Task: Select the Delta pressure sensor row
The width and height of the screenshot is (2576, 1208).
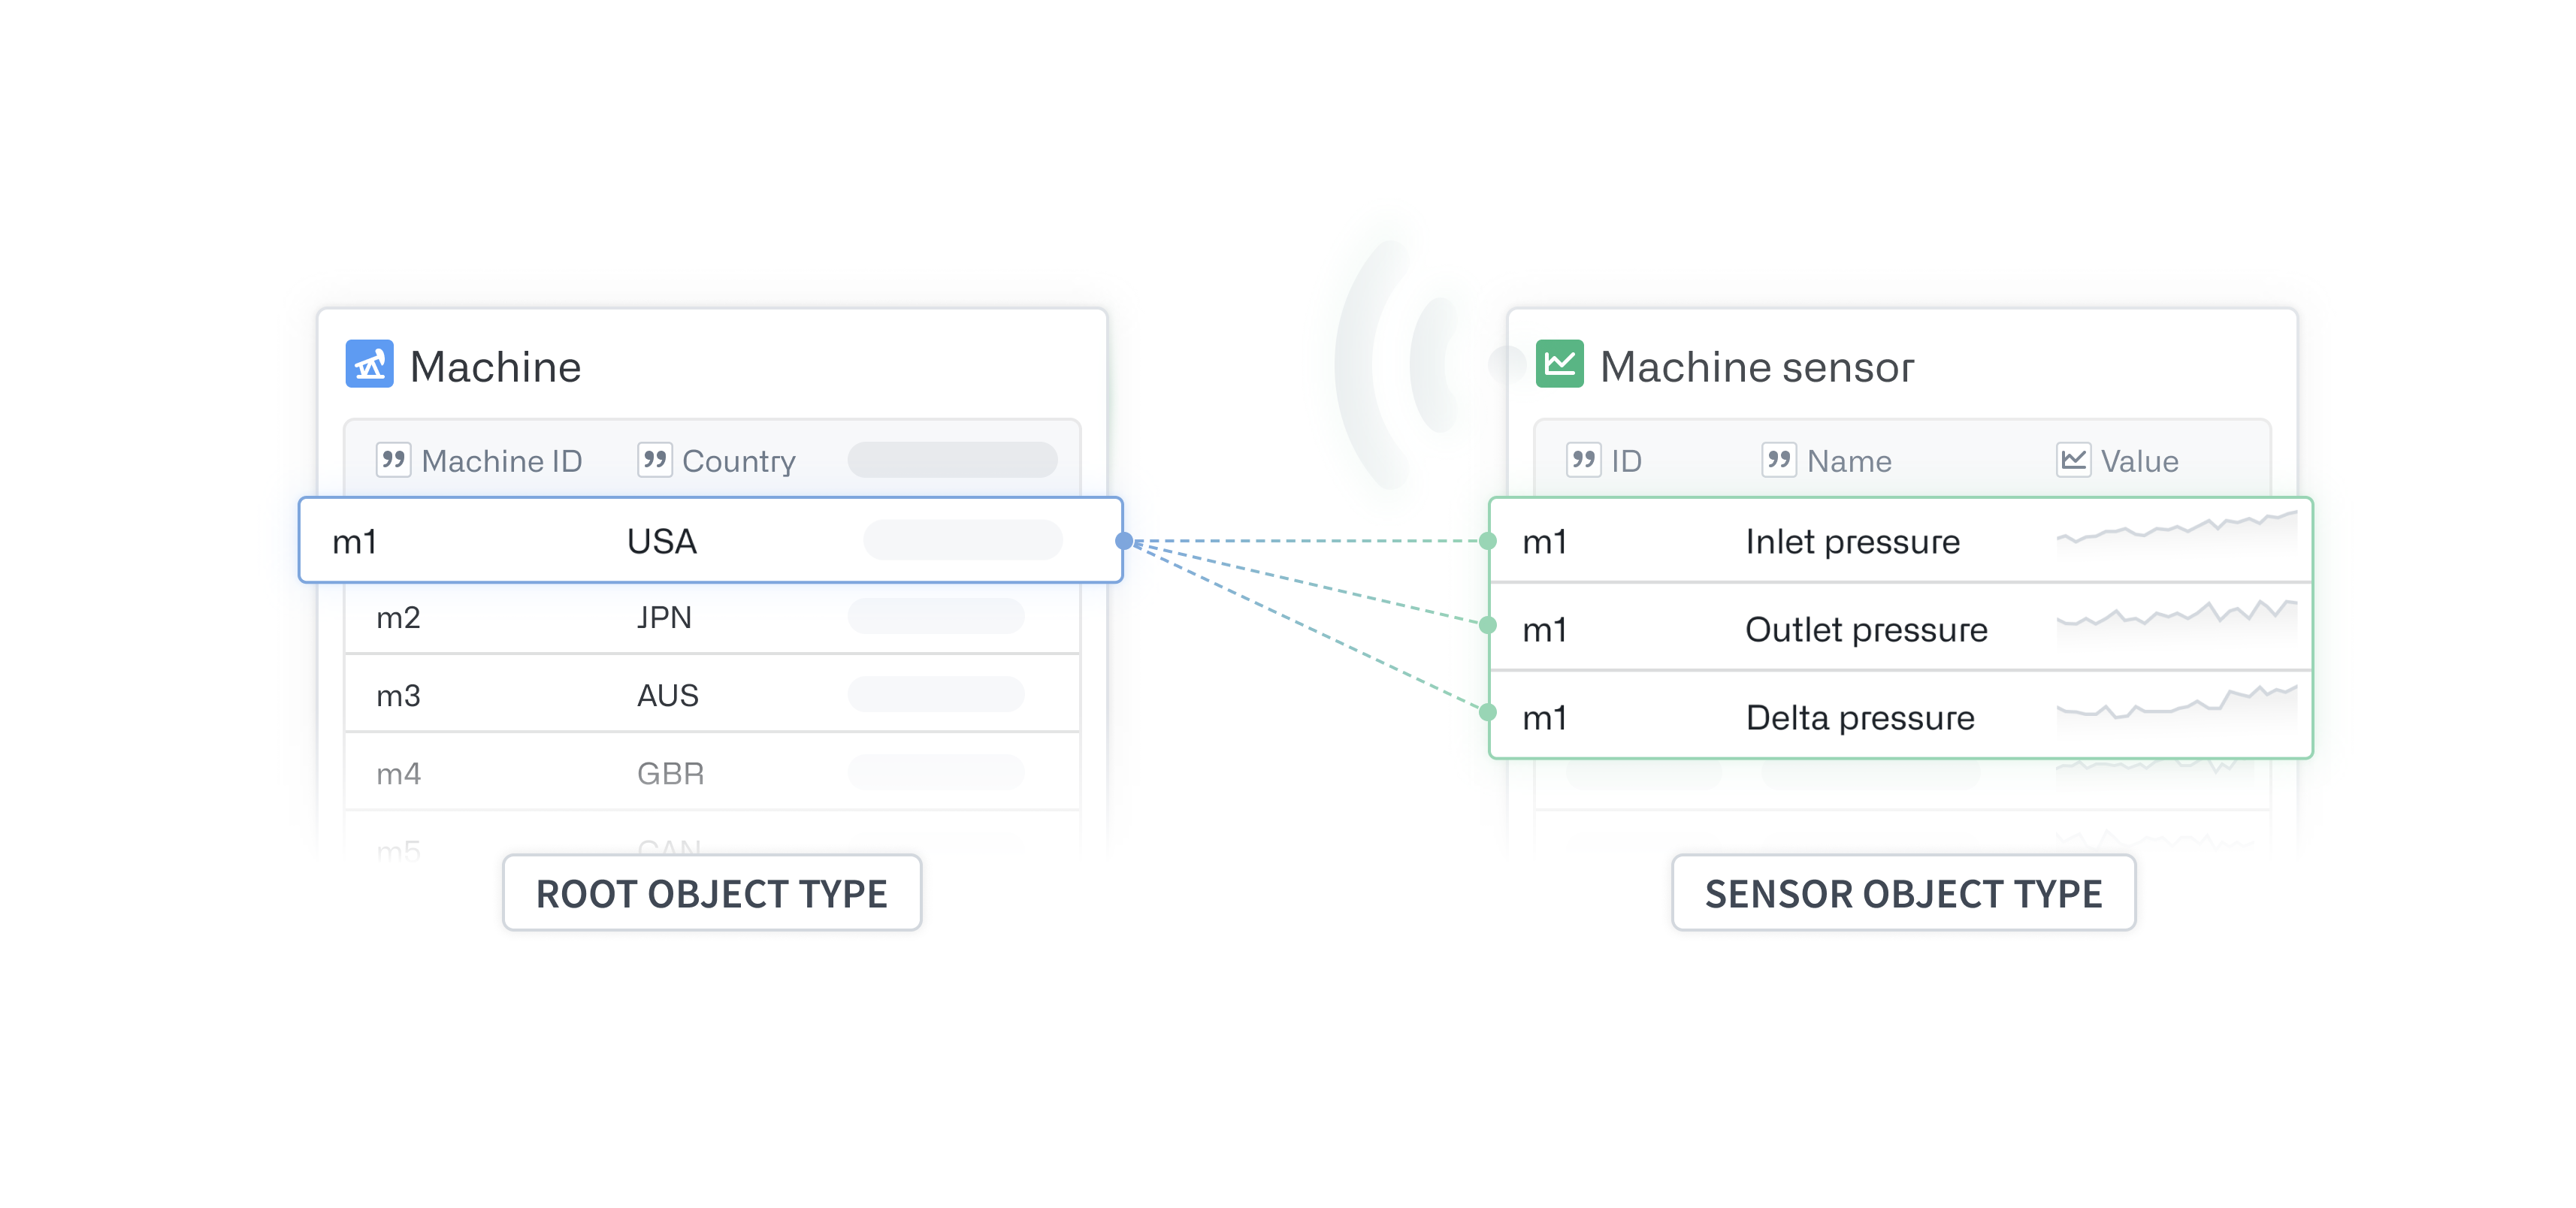Action: pos(1901,715)
